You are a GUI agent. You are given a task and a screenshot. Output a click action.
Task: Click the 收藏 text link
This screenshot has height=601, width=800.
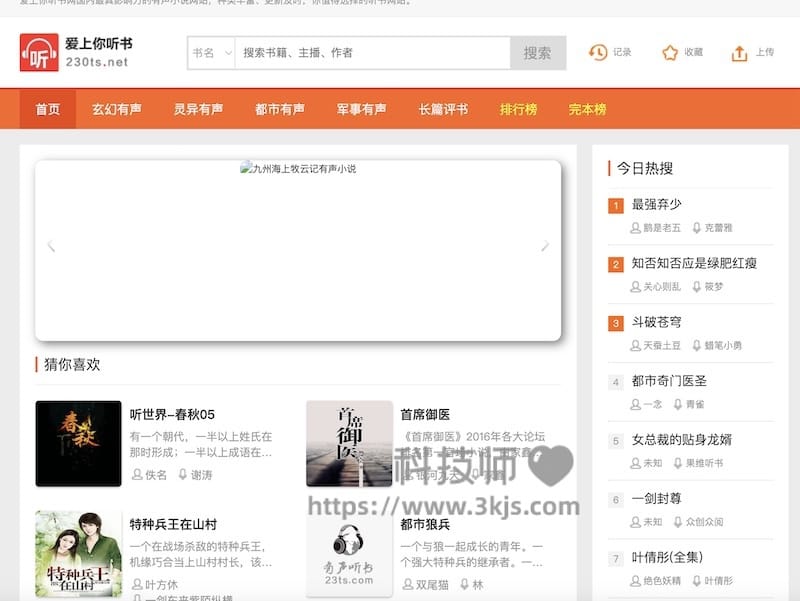point(693,52)
